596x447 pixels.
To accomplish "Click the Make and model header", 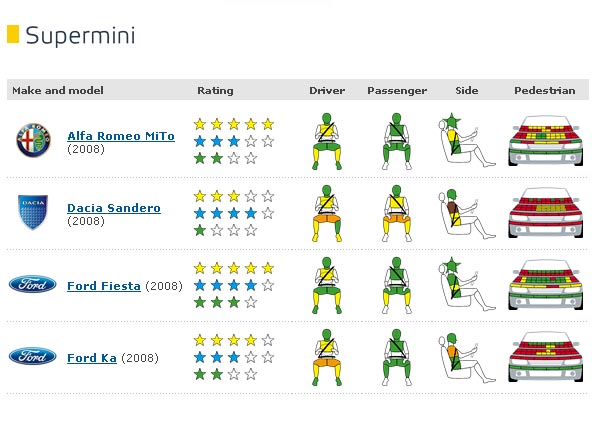I will pyautogui.click(x=58, y=90).
